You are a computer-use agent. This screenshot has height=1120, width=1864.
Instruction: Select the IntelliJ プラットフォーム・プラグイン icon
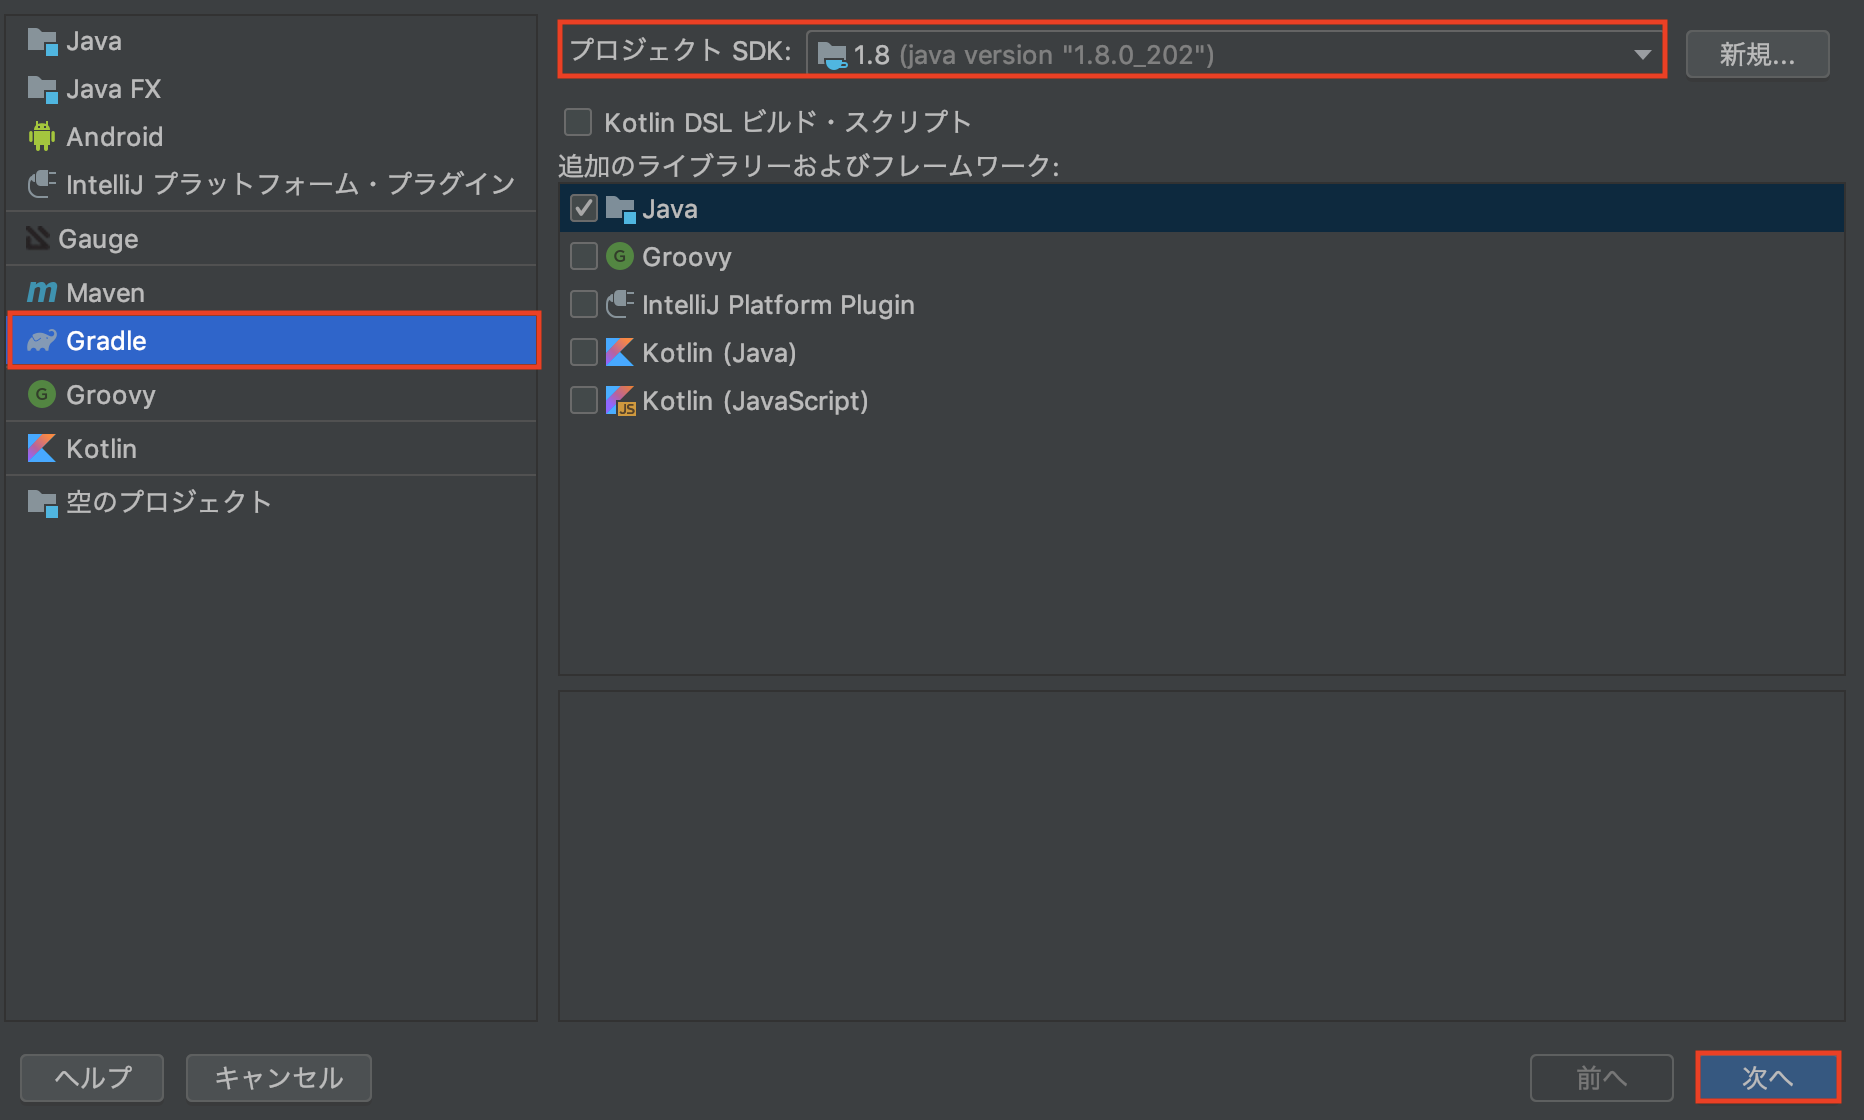pyautogui.click(x=42, y=183)
